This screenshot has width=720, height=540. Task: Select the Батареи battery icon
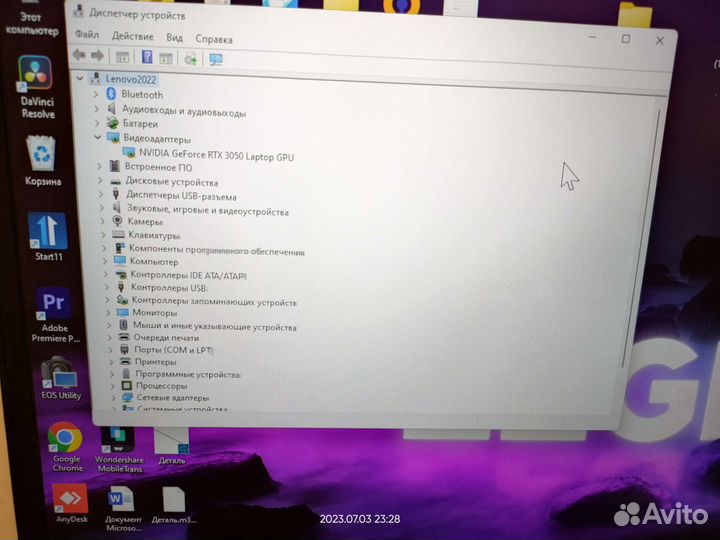tap(112, 123)
